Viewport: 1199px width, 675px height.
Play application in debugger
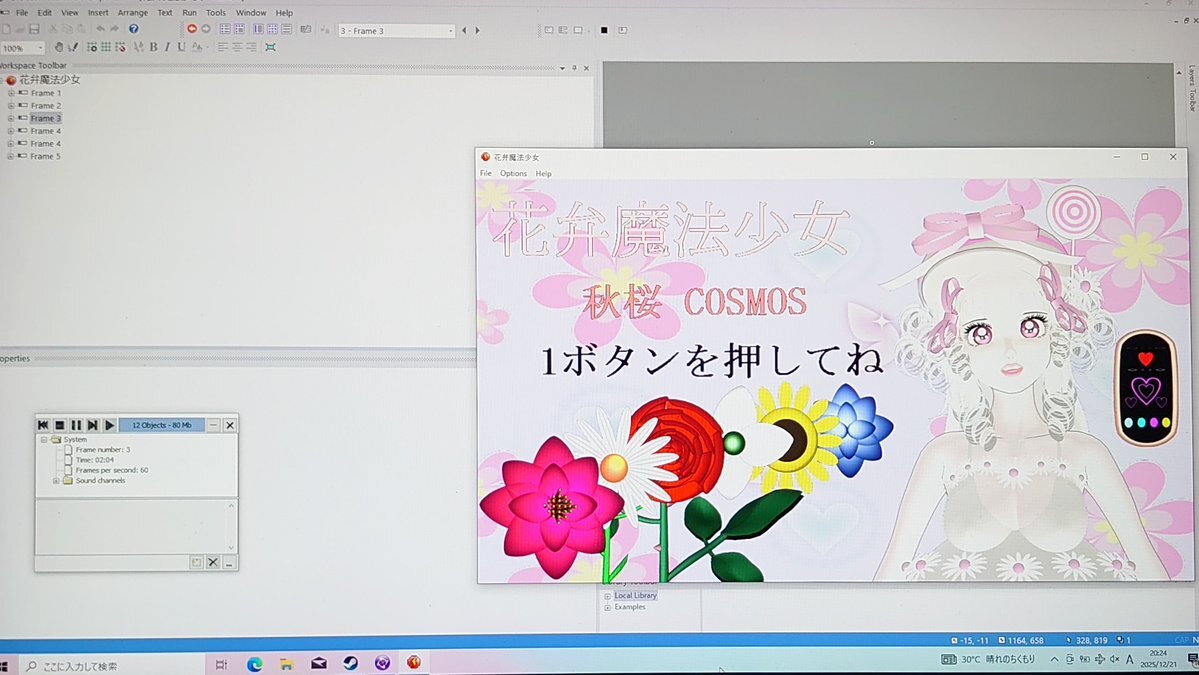[x=109, y=425]
